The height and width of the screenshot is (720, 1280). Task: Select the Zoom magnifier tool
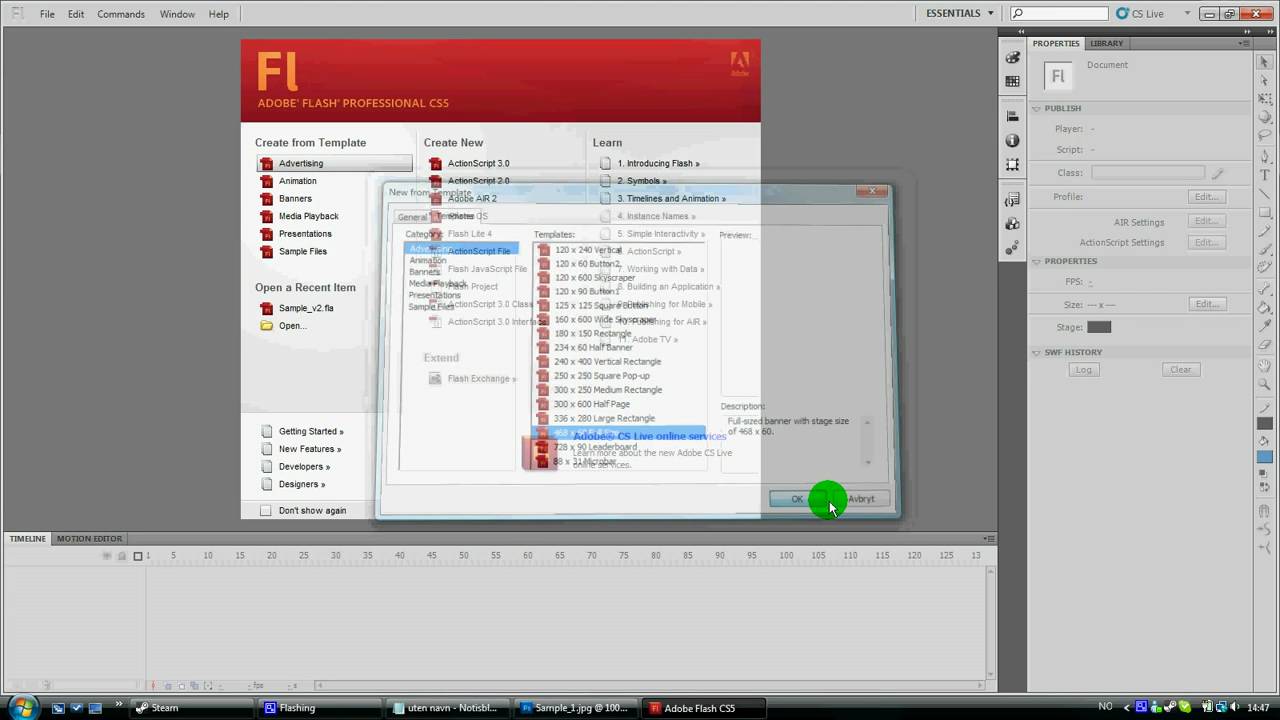click(x=1265, y=384)
